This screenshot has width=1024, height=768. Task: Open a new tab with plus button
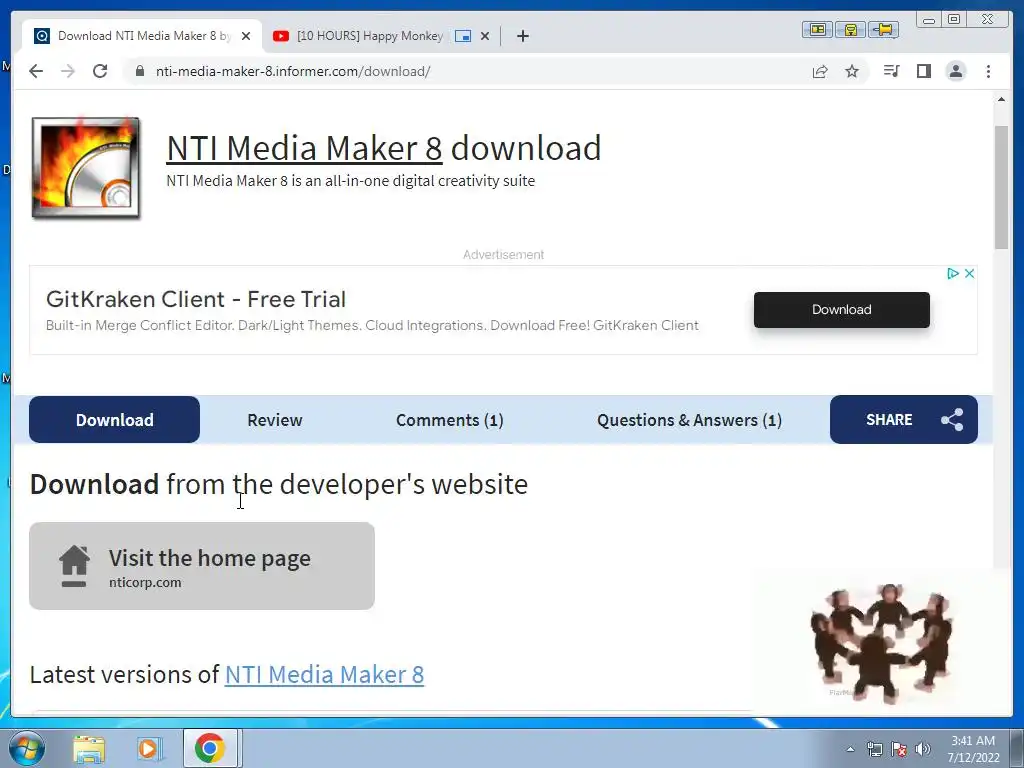522,36
